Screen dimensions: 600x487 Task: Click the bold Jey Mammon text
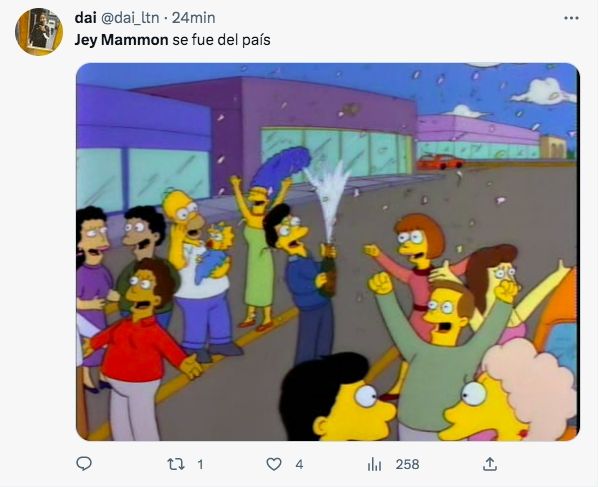[121, 40]
